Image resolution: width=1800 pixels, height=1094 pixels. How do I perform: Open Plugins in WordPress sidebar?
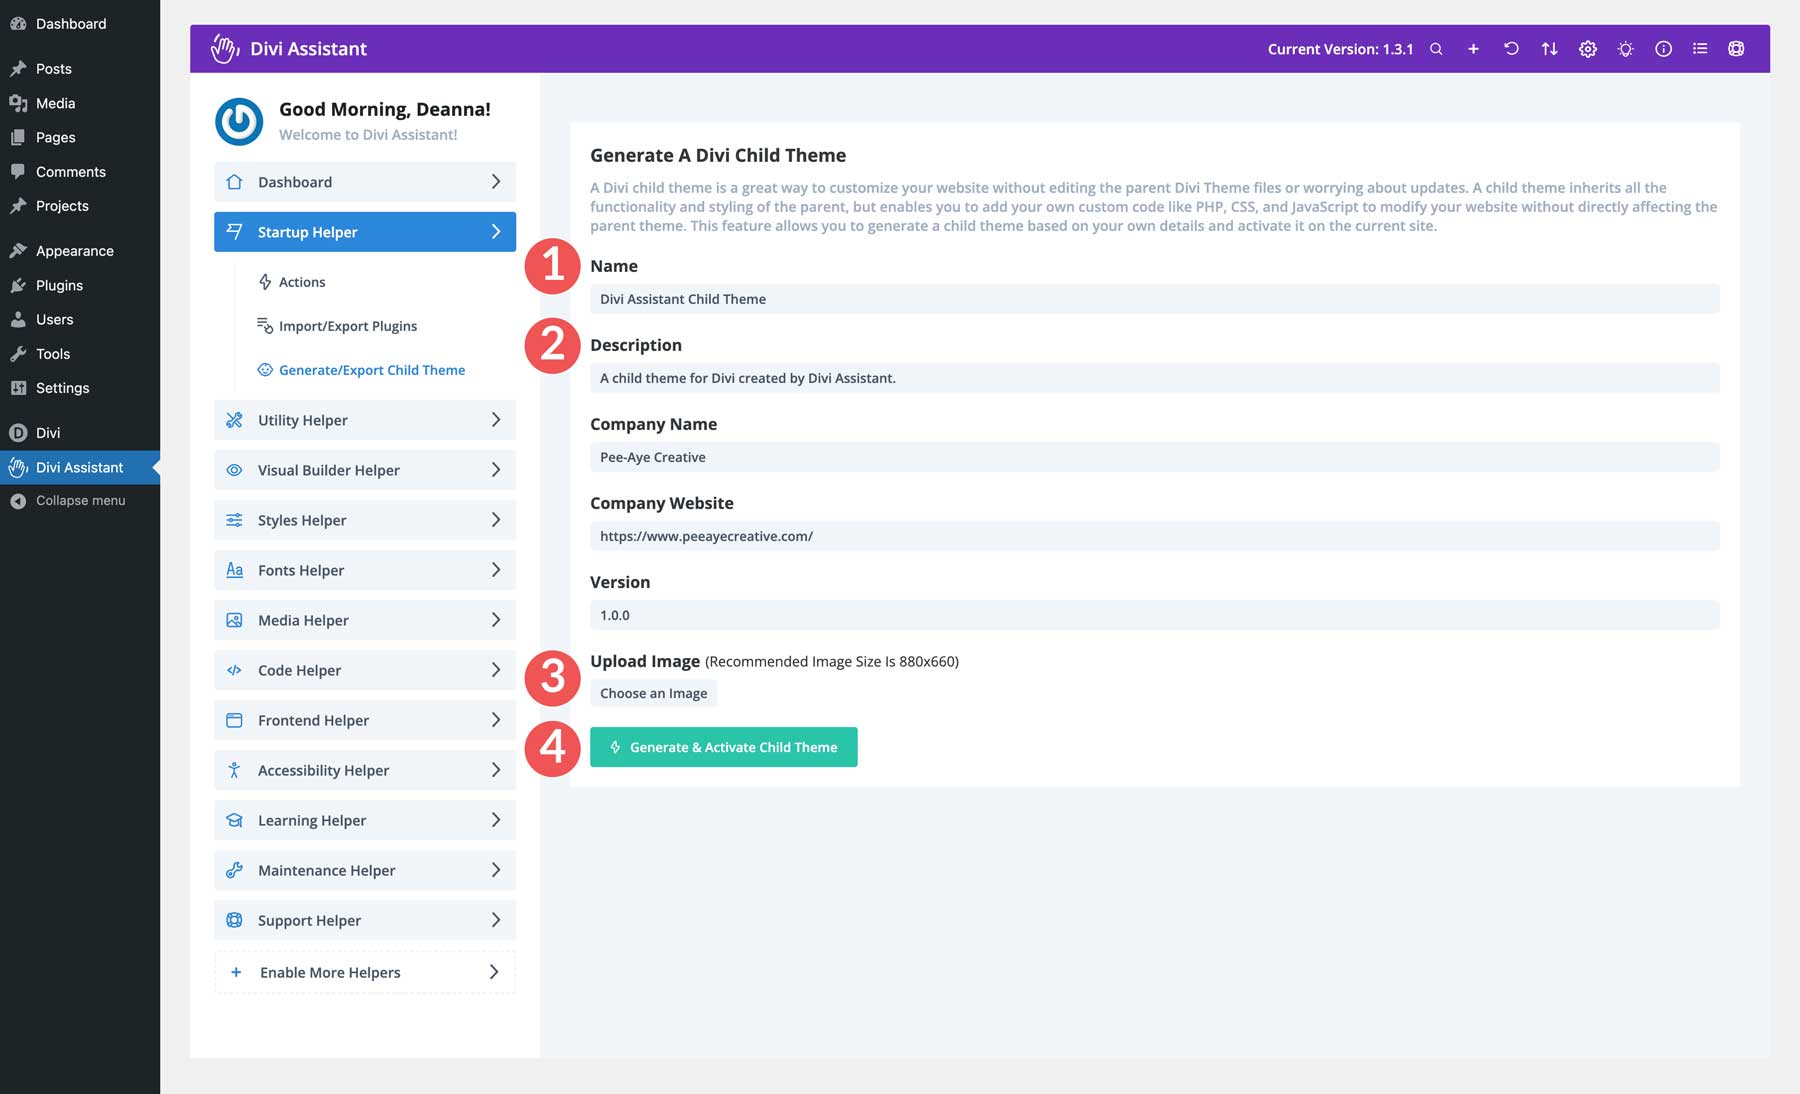pyautogui.click(x=59, y=285)
